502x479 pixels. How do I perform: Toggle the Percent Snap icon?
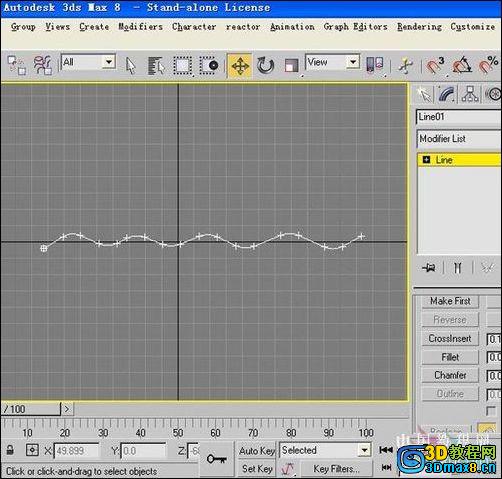point(488,65)
